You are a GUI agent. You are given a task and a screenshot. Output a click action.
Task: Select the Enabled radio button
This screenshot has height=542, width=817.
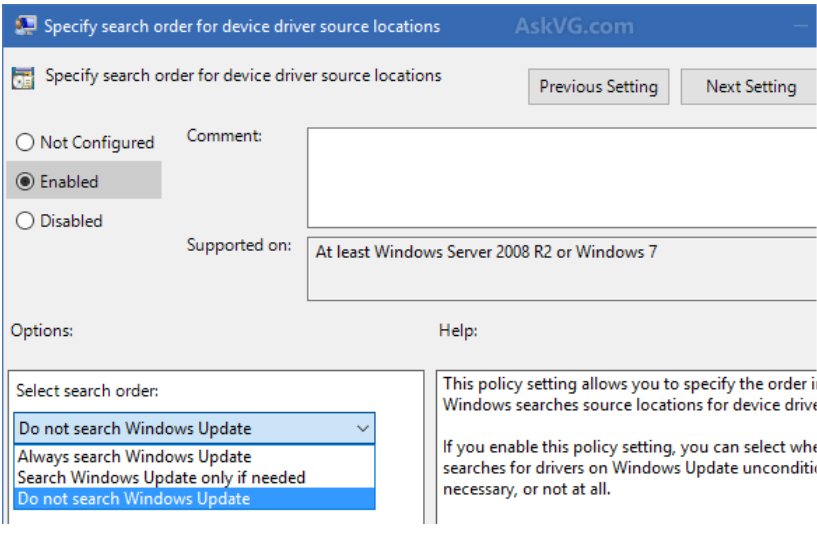click(x=25, y=182)
